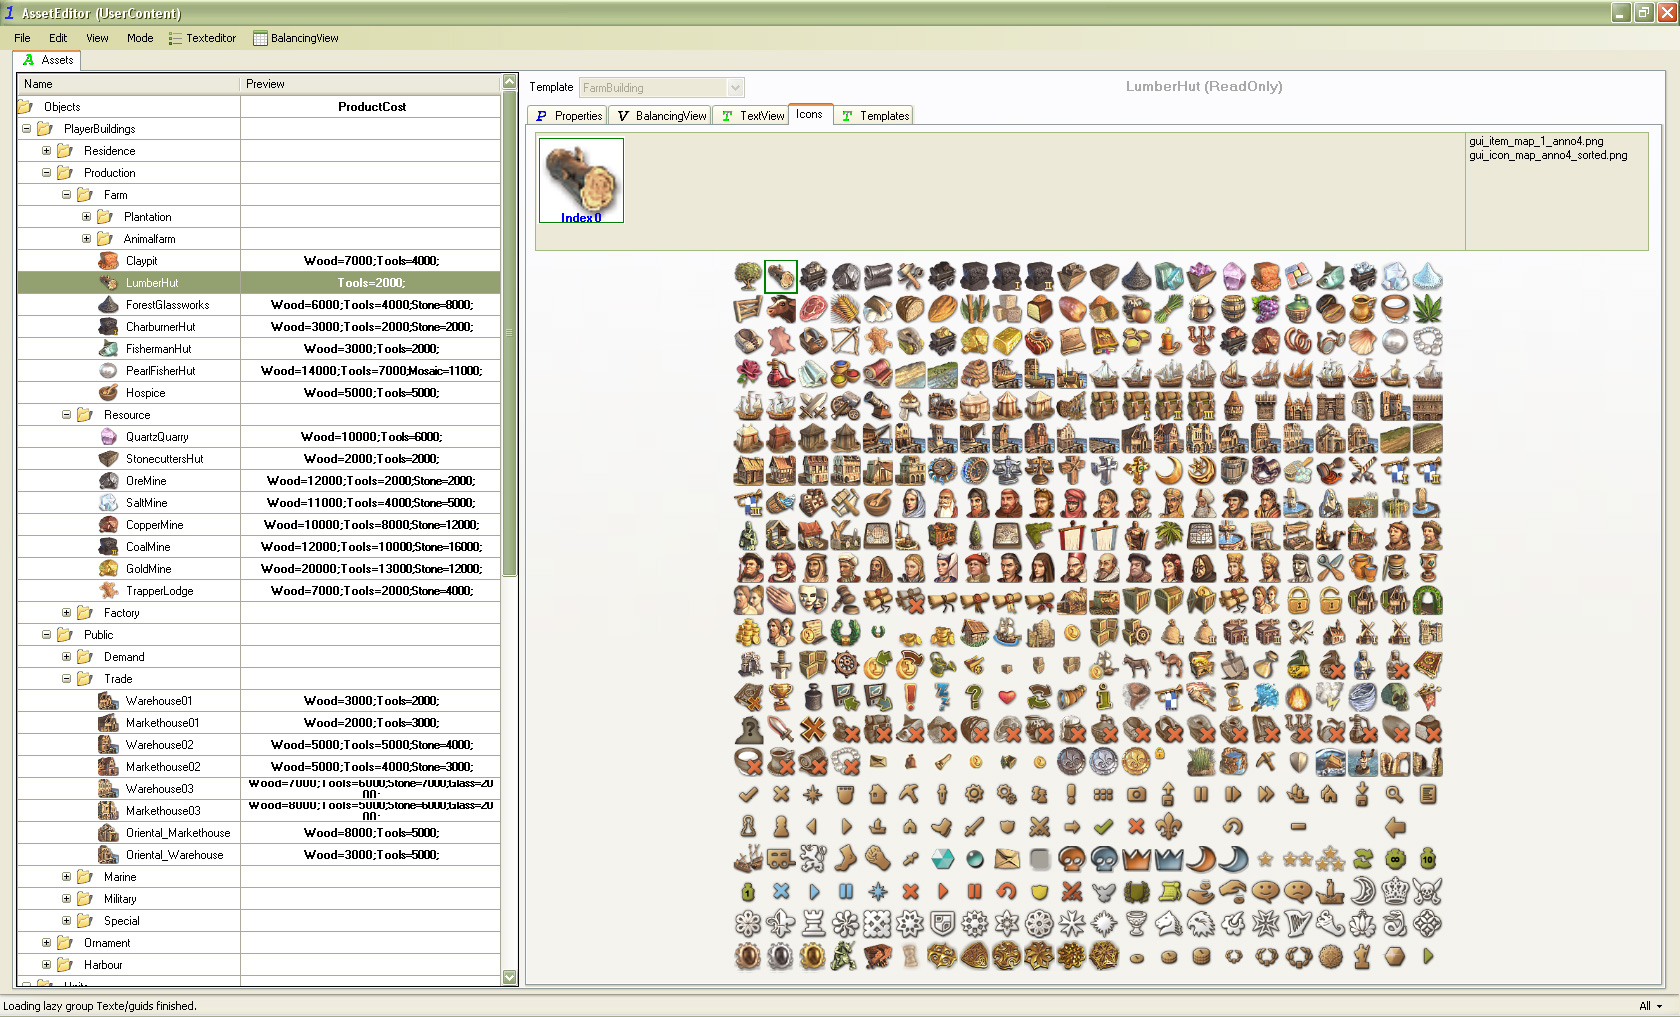The image size is (1680, 1017).
Task: Select the PearlFisherHut row
Action: pyautogui.click(x=259, y=371)
